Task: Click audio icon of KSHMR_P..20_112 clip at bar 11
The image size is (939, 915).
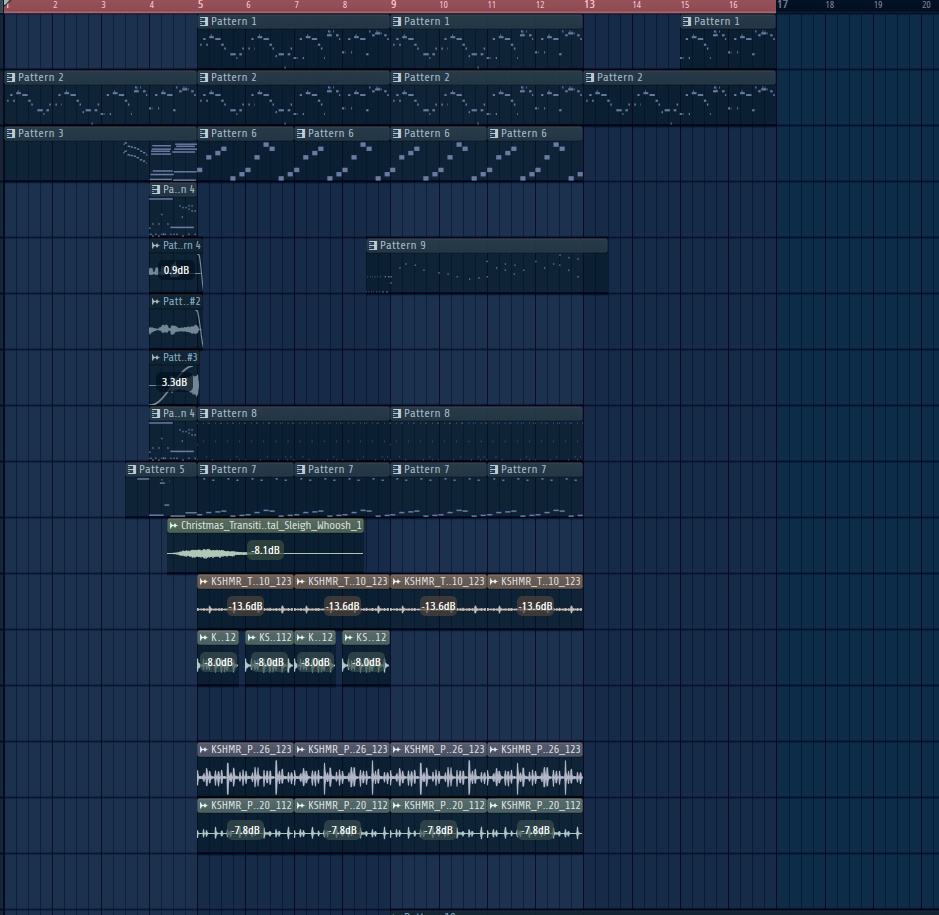Action: 493,805
